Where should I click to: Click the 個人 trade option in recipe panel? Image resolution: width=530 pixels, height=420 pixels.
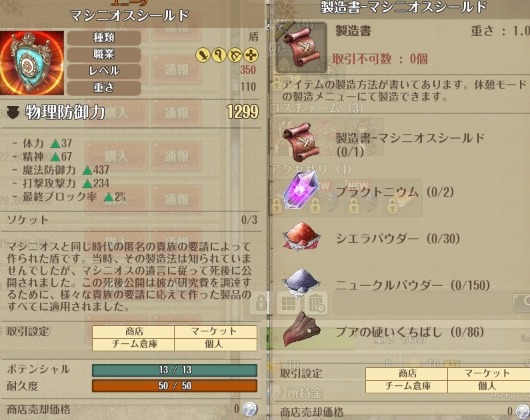click(x=488, y=386)
